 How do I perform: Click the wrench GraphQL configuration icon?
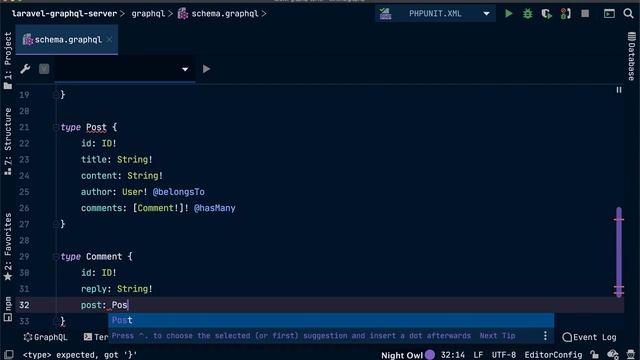click(x=25, y=69)
